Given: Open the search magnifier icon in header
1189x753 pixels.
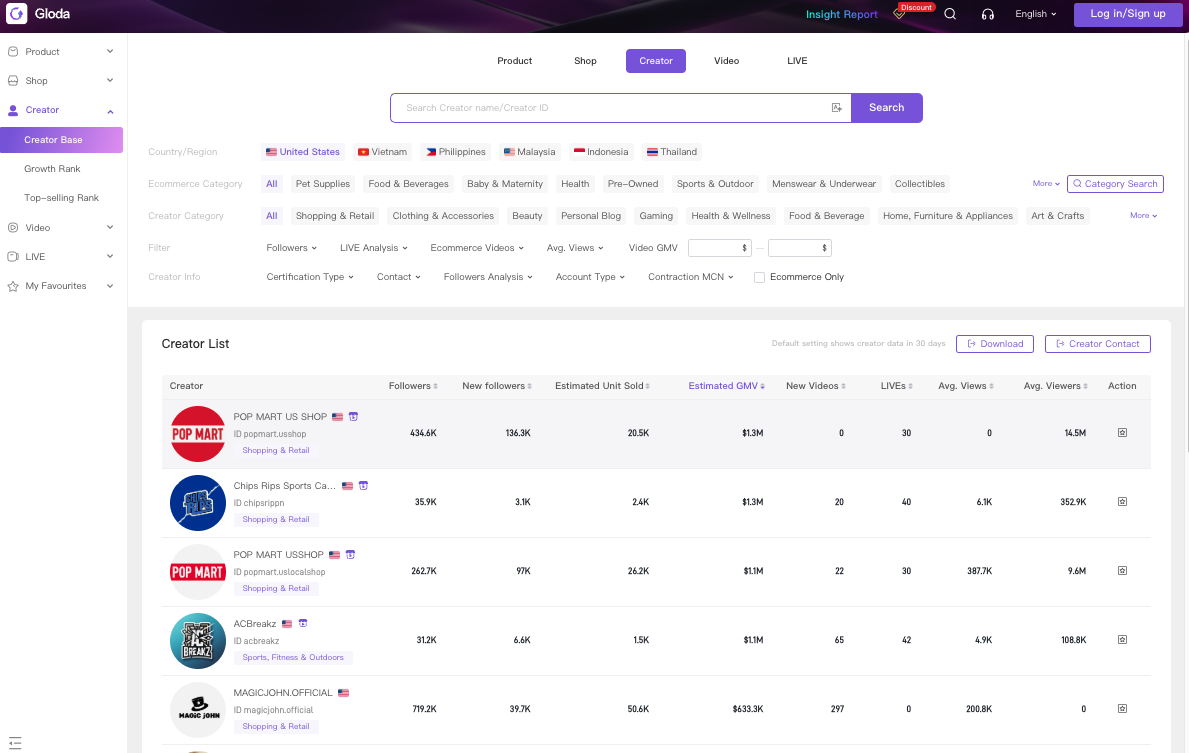Looking at the screenshot, I should pyautogui.click(x=950, y=14).
